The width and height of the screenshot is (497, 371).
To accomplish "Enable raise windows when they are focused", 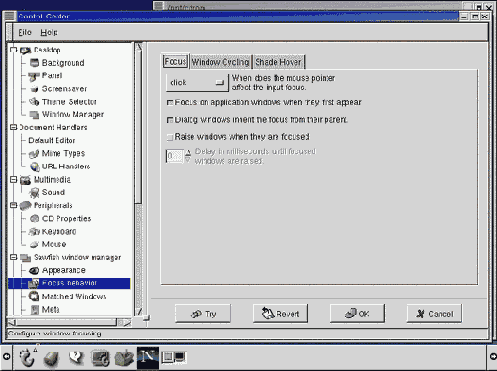I will (170, 137).
